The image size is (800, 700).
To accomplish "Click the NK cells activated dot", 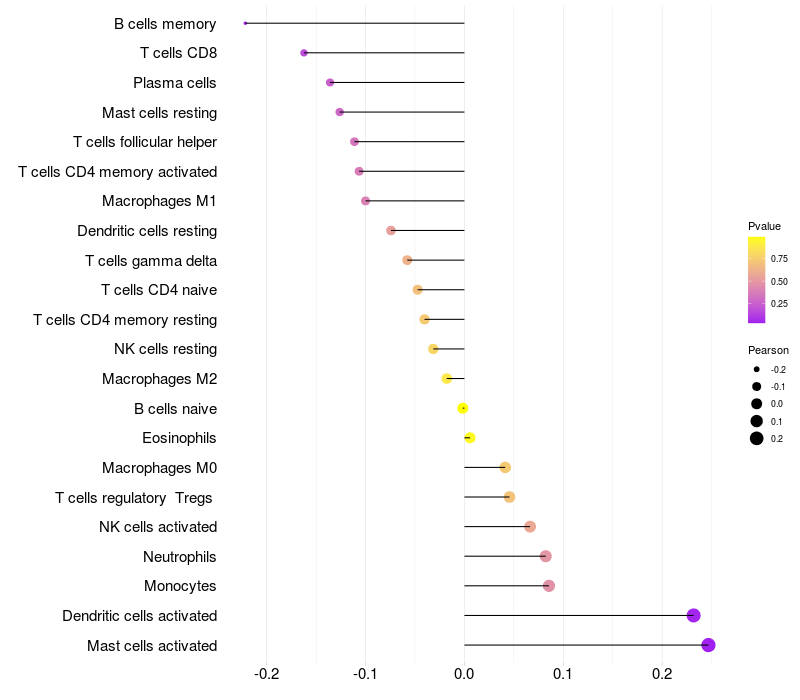I will pyautogui.click(x=530, y=527).
